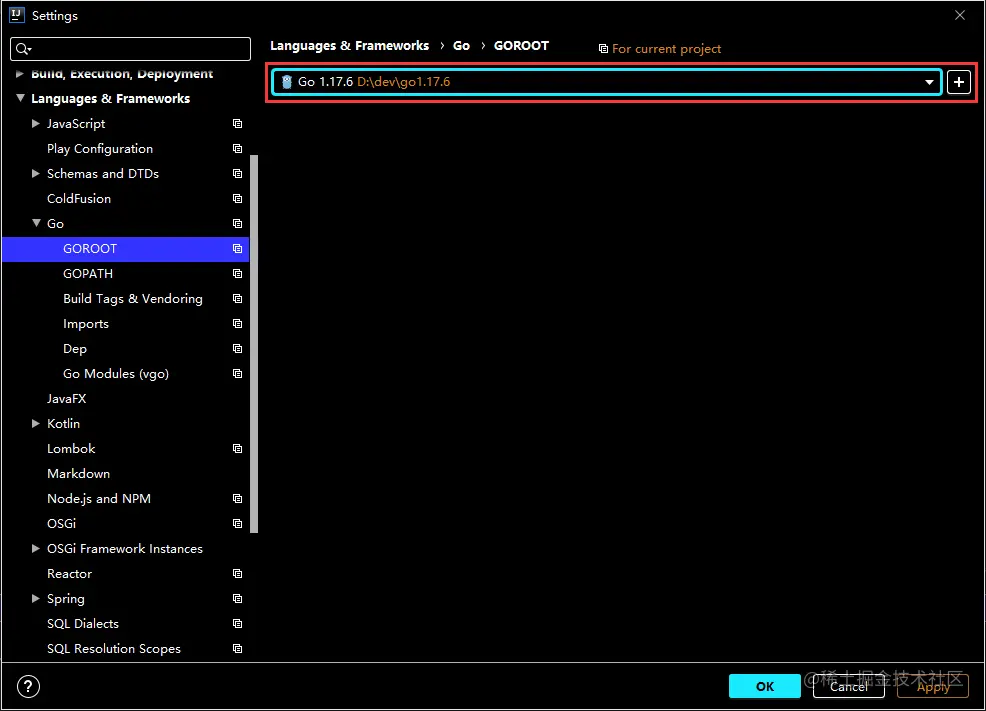Click the project icon beside Go Modules (vgo)

(237, 373)
